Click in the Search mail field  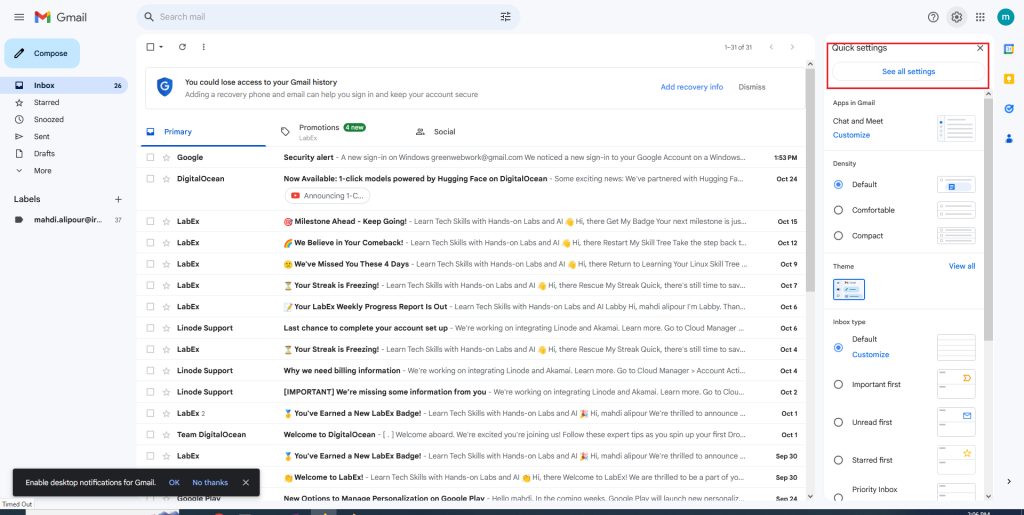tap(320, 17)
